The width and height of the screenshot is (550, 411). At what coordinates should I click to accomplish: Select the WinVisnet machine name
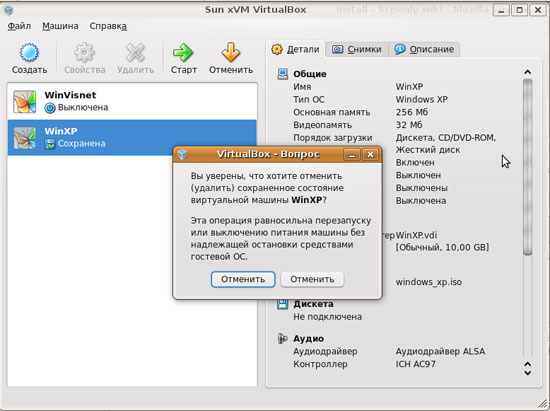click(x=70, y=95)
